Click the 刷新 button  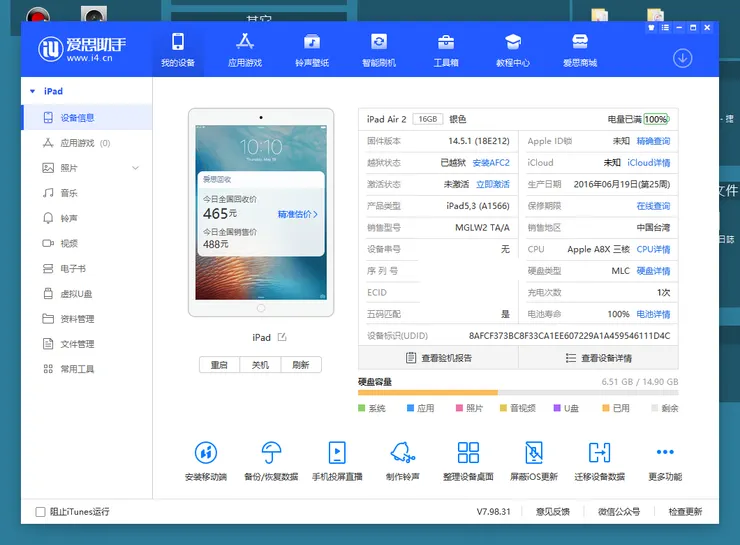tap(301, 365)
